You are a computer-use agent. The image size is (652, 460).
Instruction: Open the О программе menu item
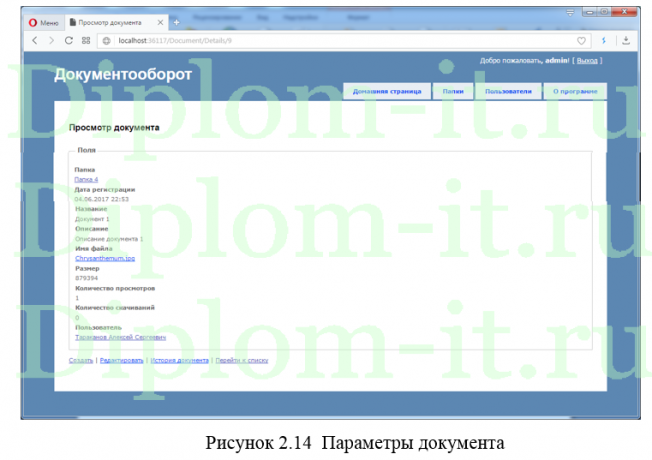coord(575,92)
